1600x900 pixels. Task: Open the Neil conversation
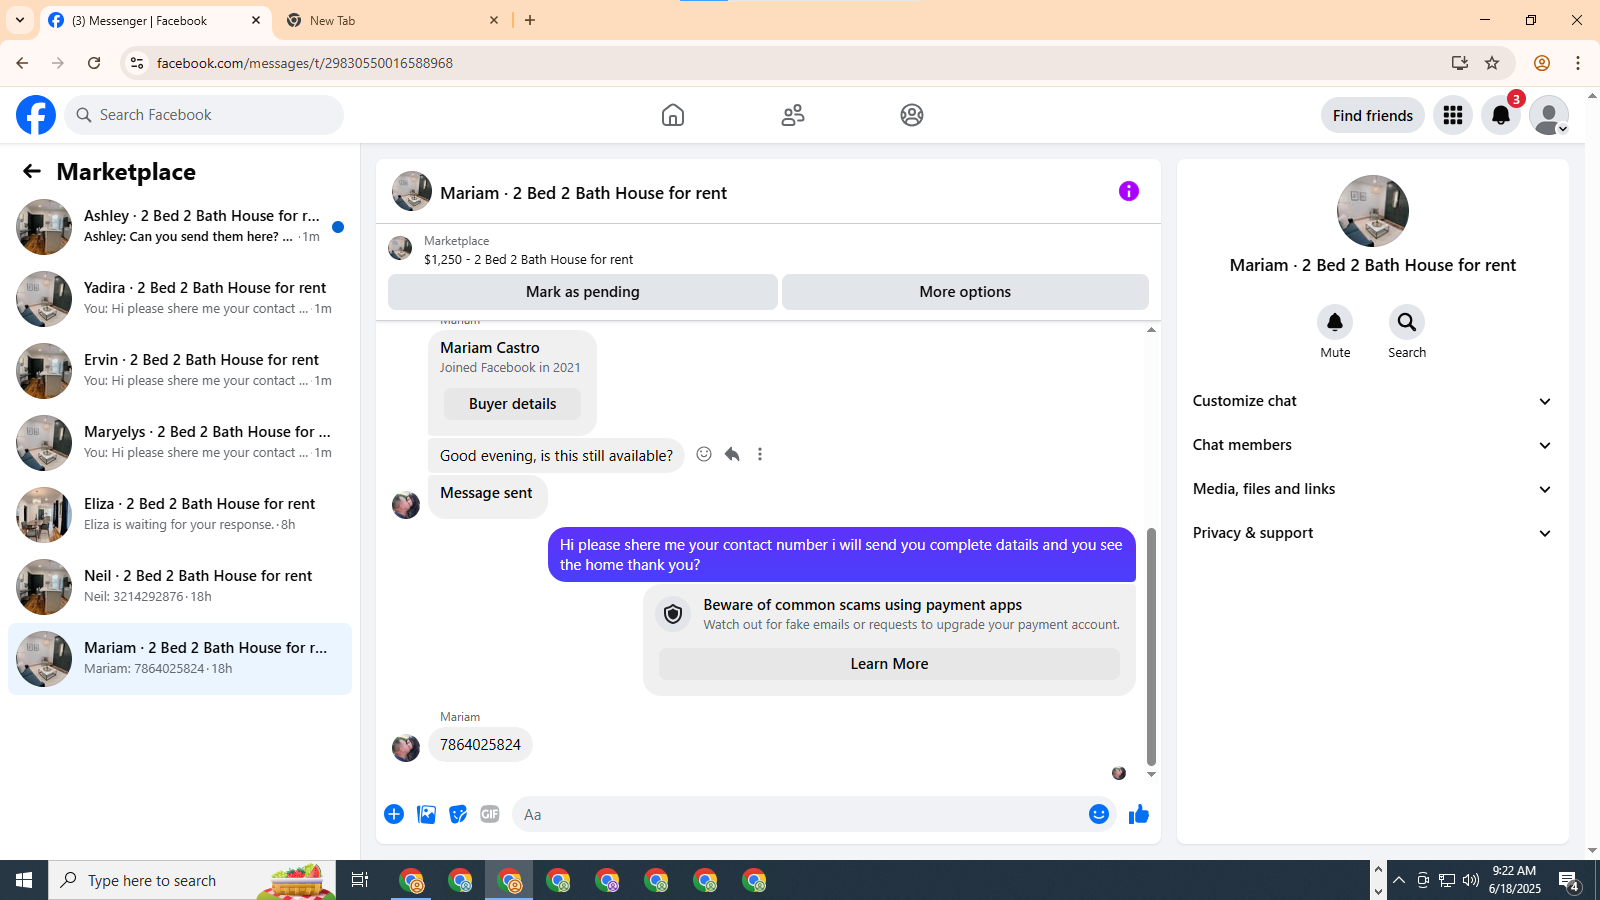180,587
